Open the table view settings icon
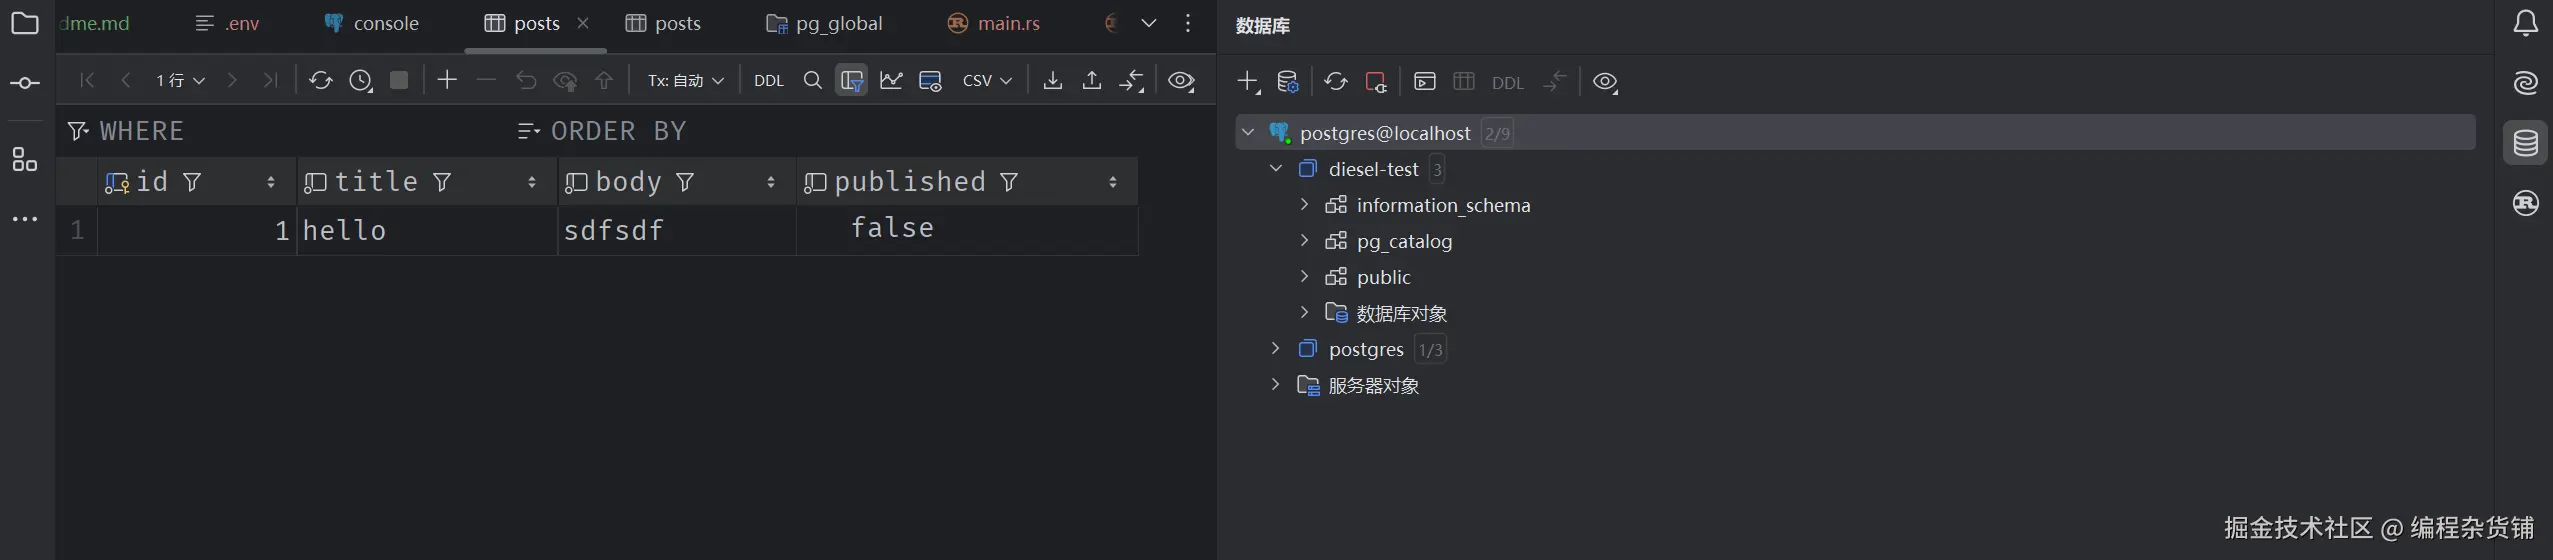Viewport: 2553px width, 560px height. click(x=931, y=81)
